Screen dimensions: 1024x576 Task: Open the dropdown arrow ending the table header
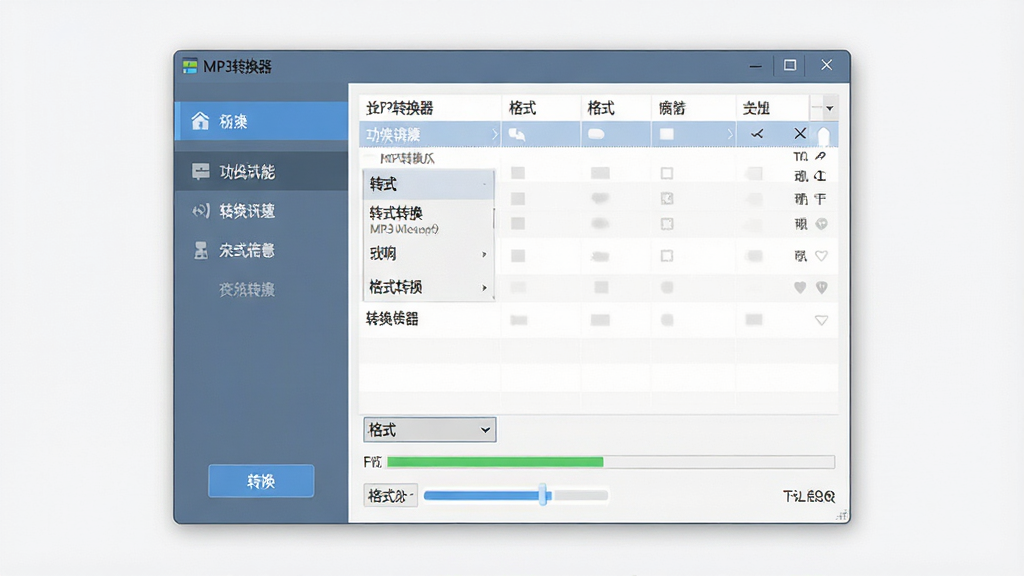coord(829,108)
